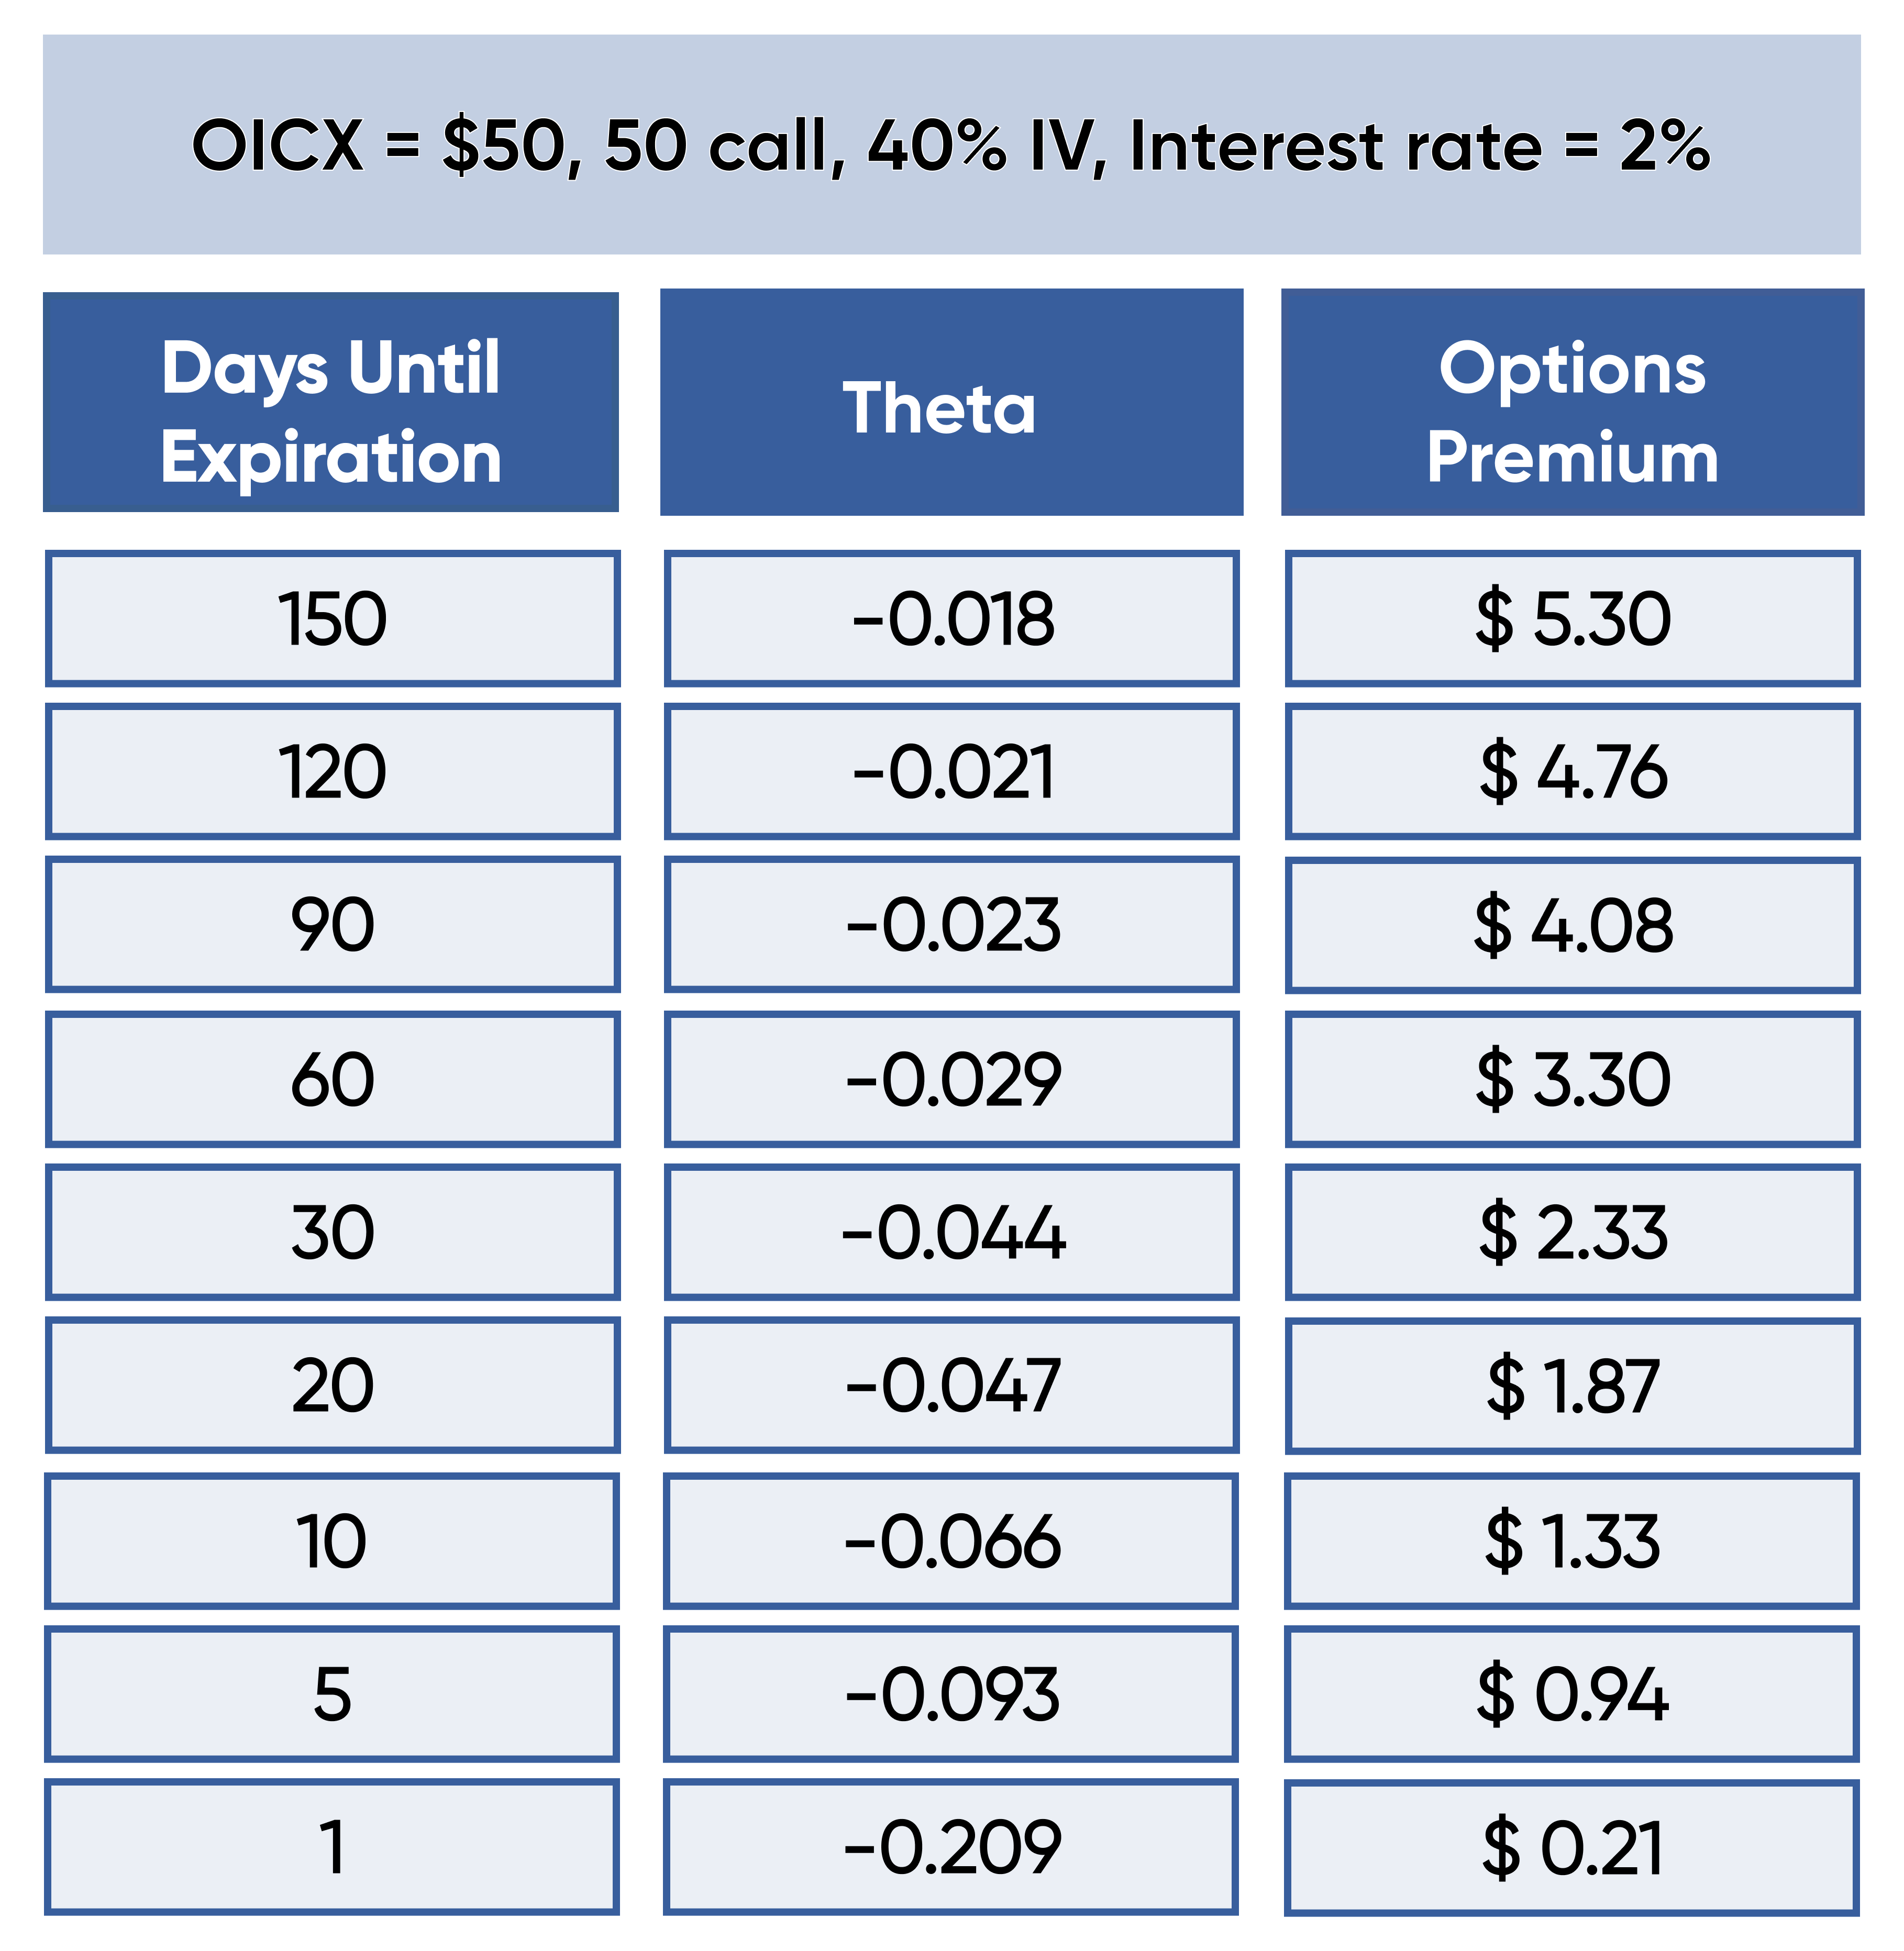This screenshot has width=1904, height=1951.
Task: Click the $ 5.30 premium cell
Action: (x=1572, y=618)
